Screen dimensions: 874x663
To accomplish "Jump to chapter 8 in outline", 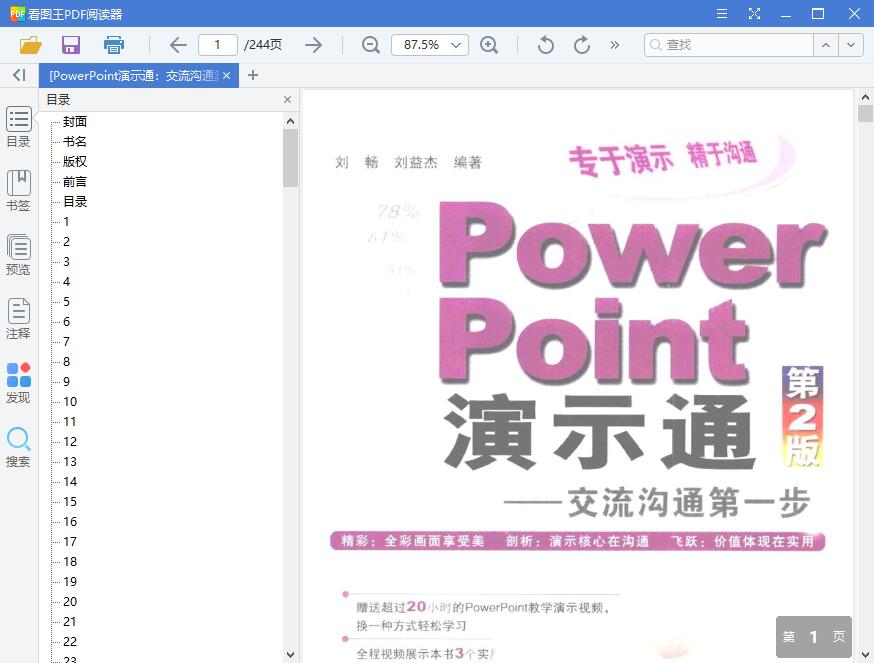I will [x=66, y=361].
